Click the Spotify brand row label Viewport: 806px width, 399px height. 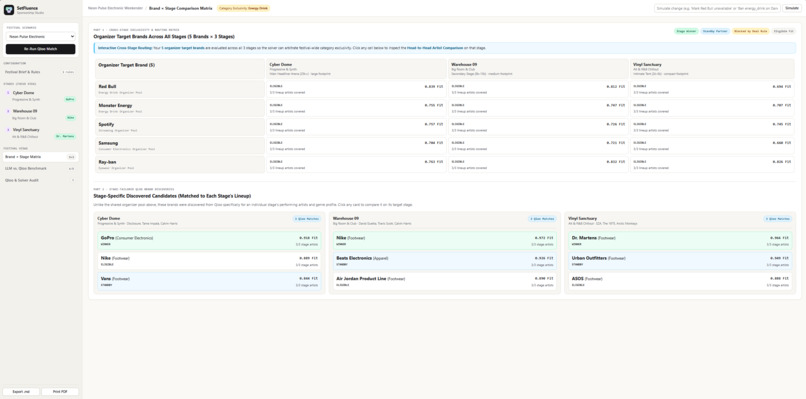(x=180, y=127)
